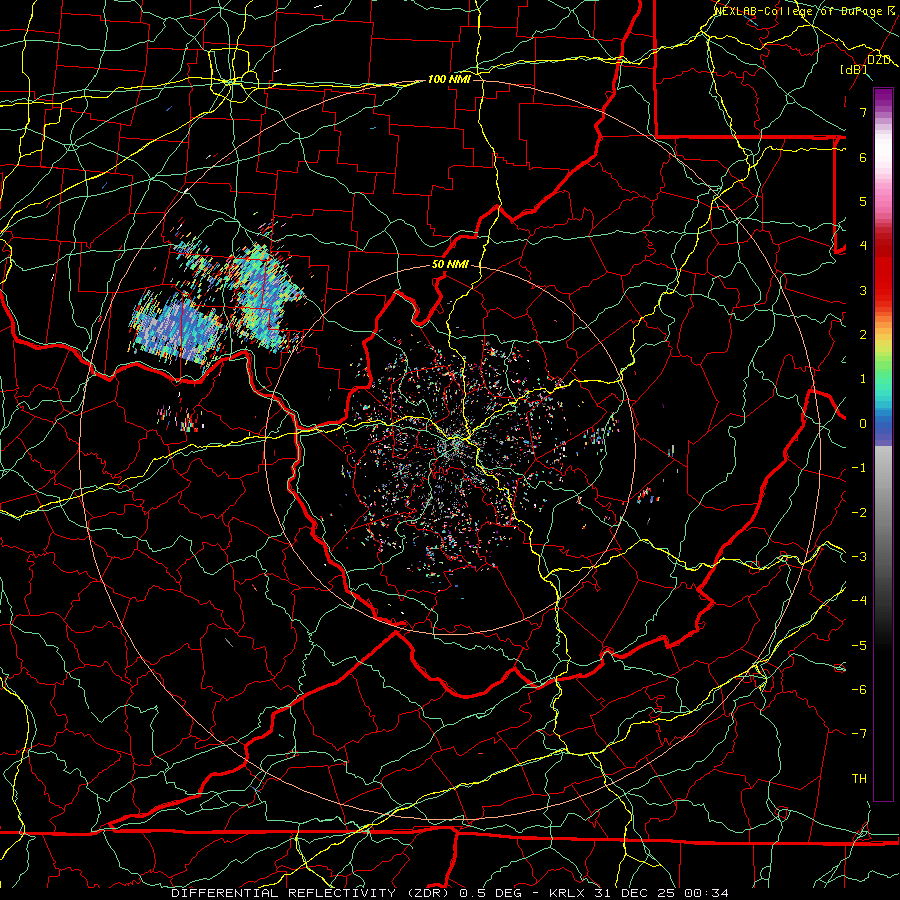Click the 5 dB scale label
Viewport: 900px width, 900px height.
(x=863, y=201)
